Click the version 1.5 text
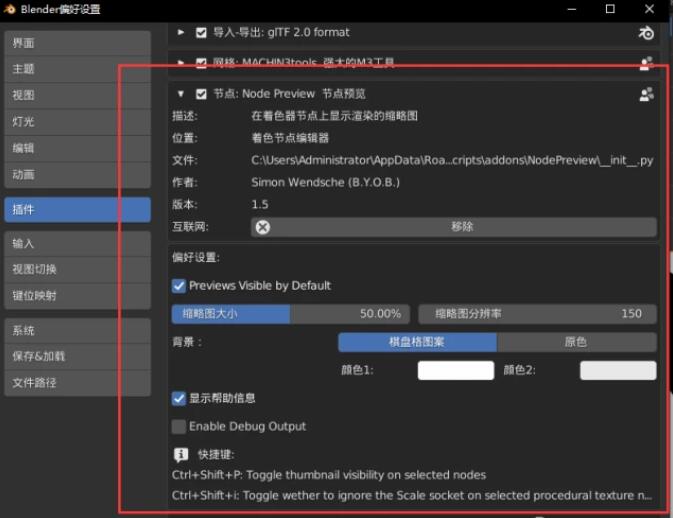Image resolution: width=673 pixels, height=518 pixels. [x=260, y=205]
